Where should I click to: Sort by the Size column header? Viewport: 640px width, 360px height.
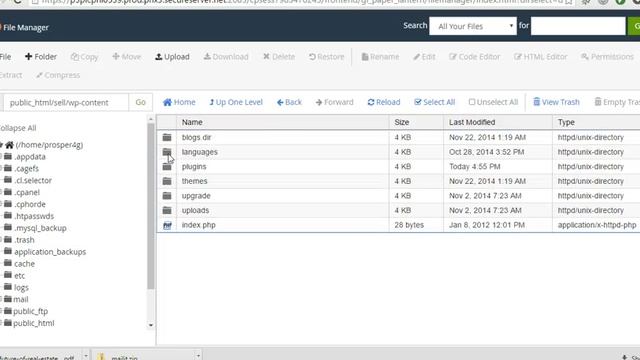tap(416, 122)
